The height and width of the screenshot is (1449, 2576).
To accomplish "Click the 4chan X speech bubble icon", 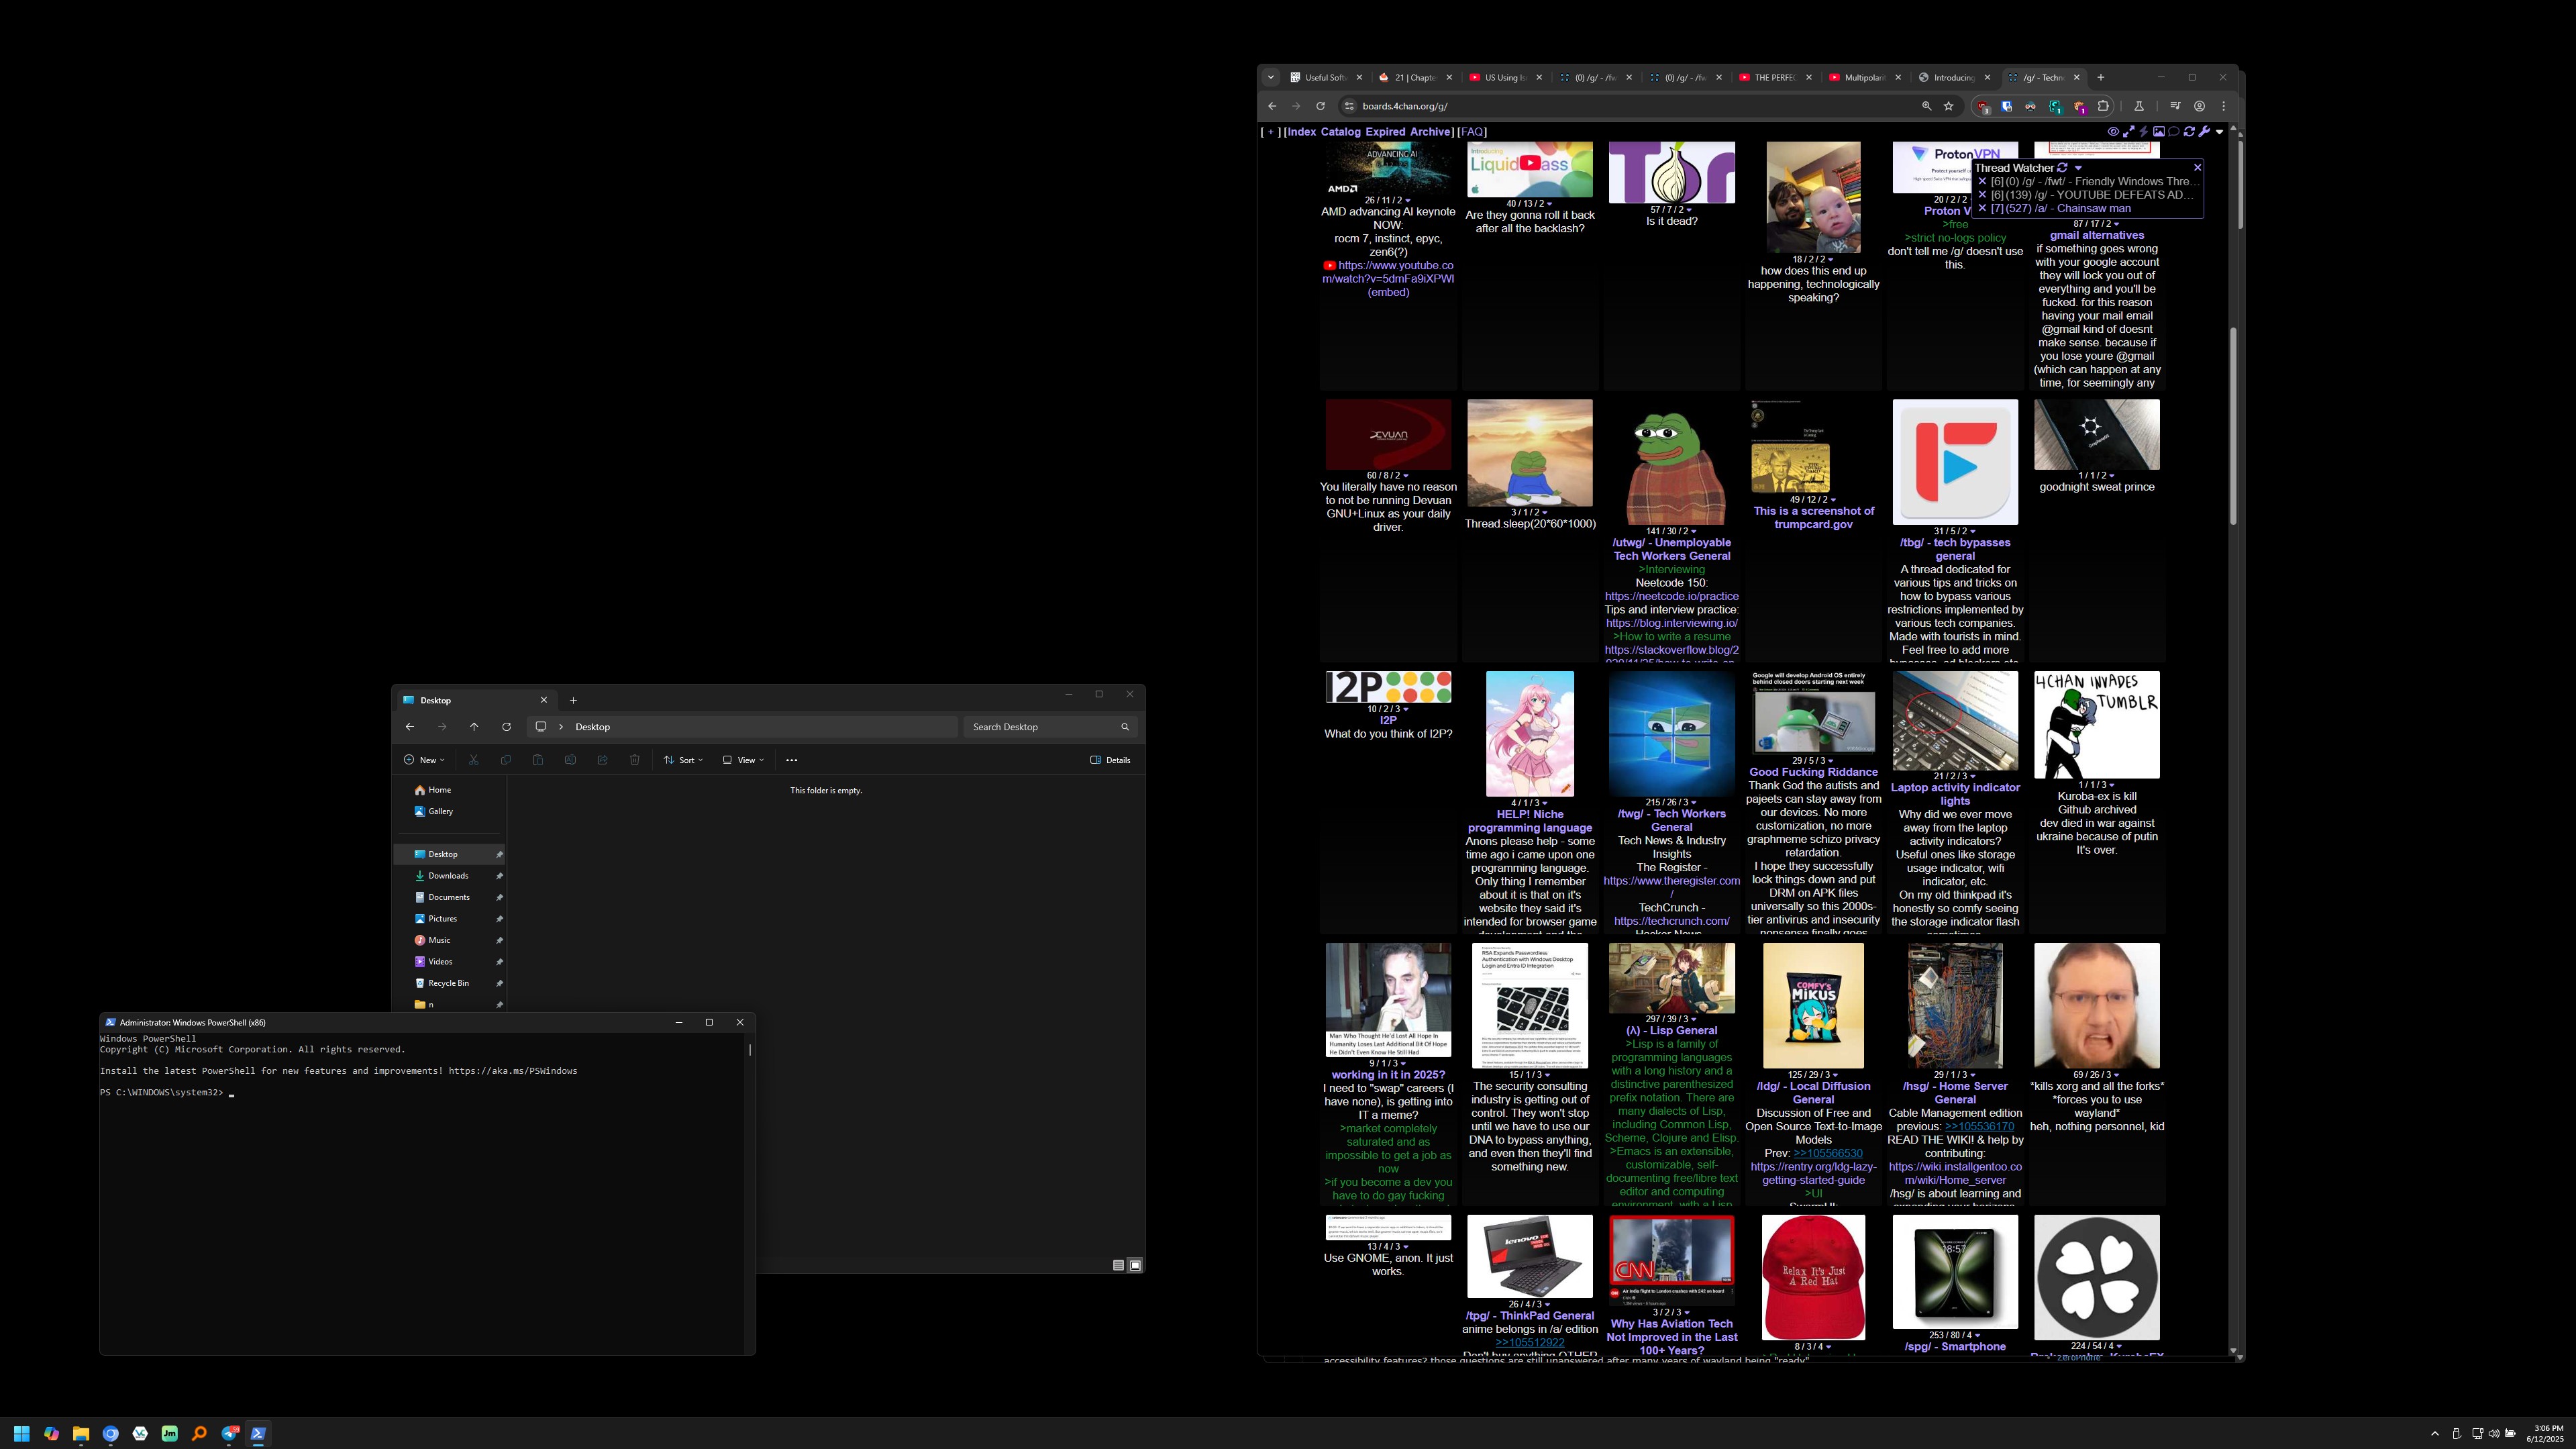I will pyautogui.click(x=2174, y=131).
